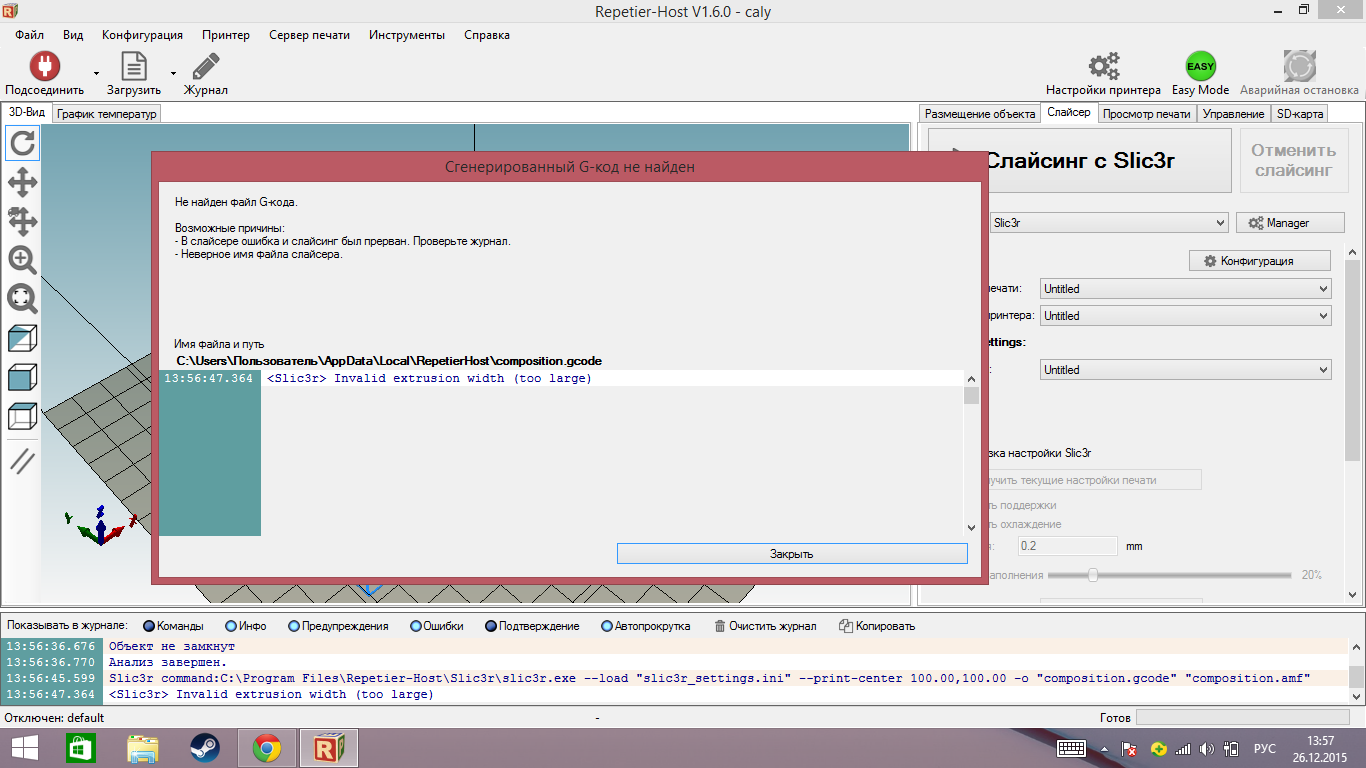The width and height of the screenshot is (1366, 768).
Task: Open the Принтер menu
Action: pos(226,35)
